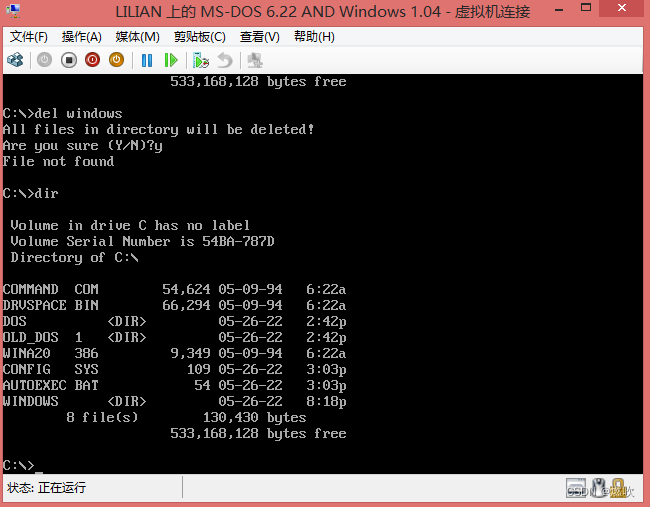Create a checkpoint with the snapshot icon
This screenshot has width=650, height=507.
[x=201, y=61]
